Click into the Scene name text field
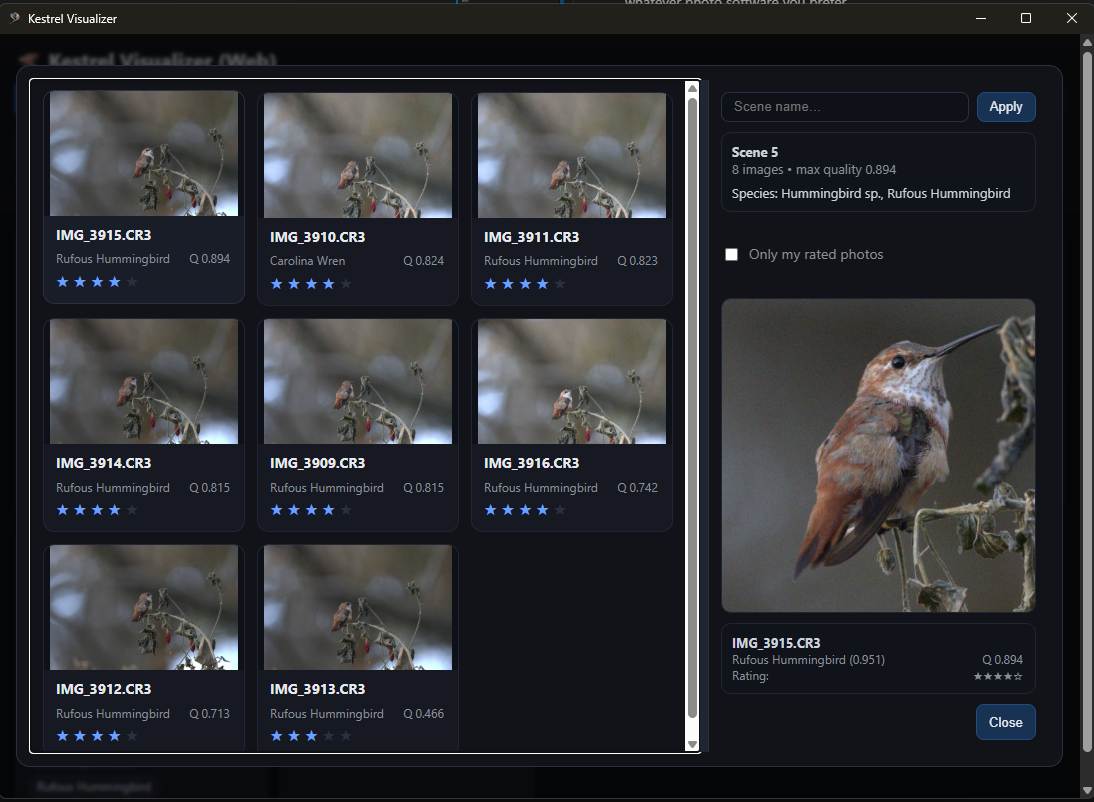 click(844, 106)
